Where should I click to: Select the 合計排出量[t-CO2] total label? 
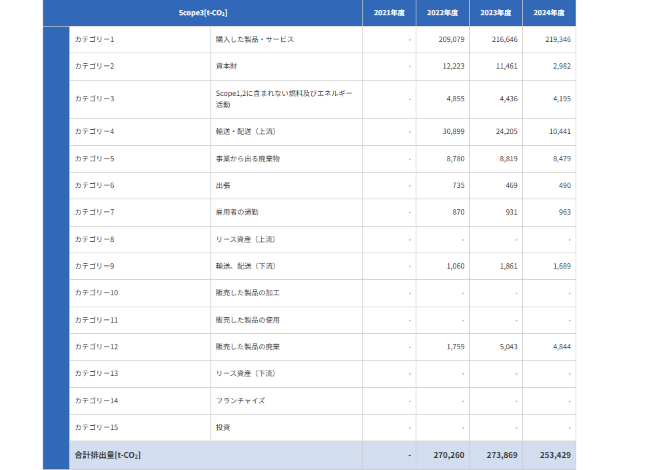click(x=108, y=455)
